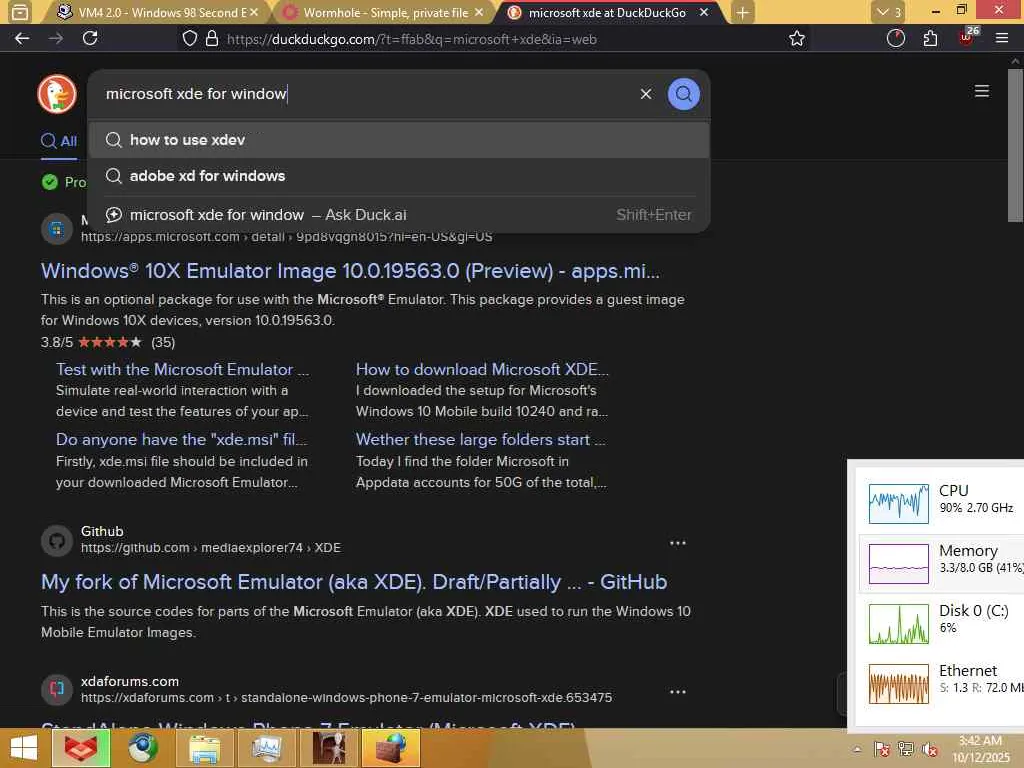Open the extensions puzzle icon
Image resolution: width=1024 pixels, height=768 pixels.
[x=931, y=39]
